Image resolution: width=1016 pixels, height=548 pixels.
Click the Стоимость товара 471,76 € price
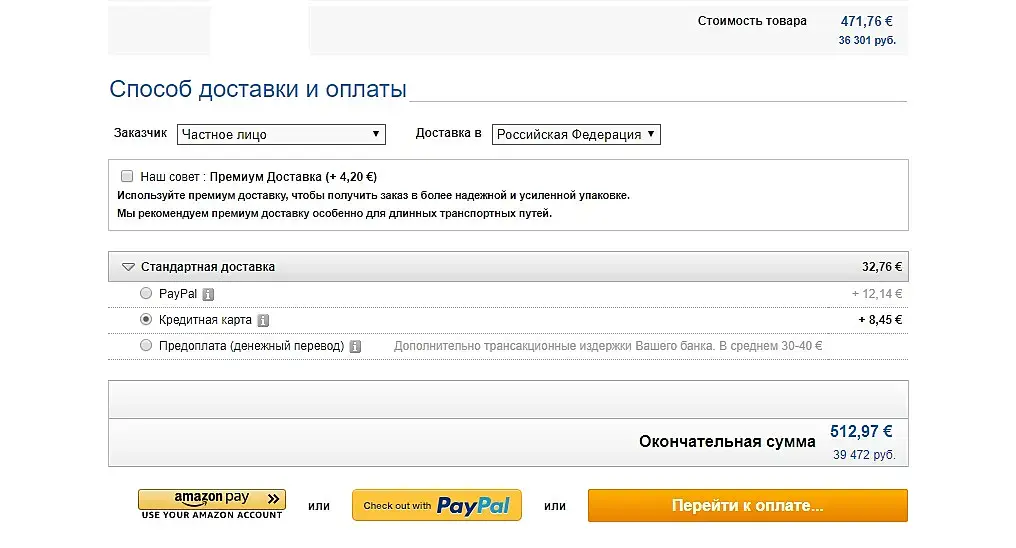(867, 20)
